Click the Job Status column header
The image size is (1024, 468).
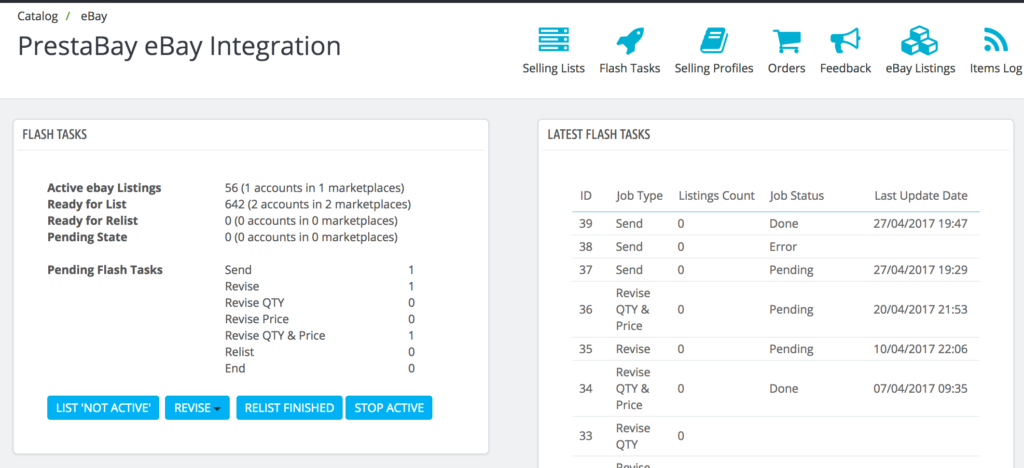pyautogui.click(x=797, y=196)
